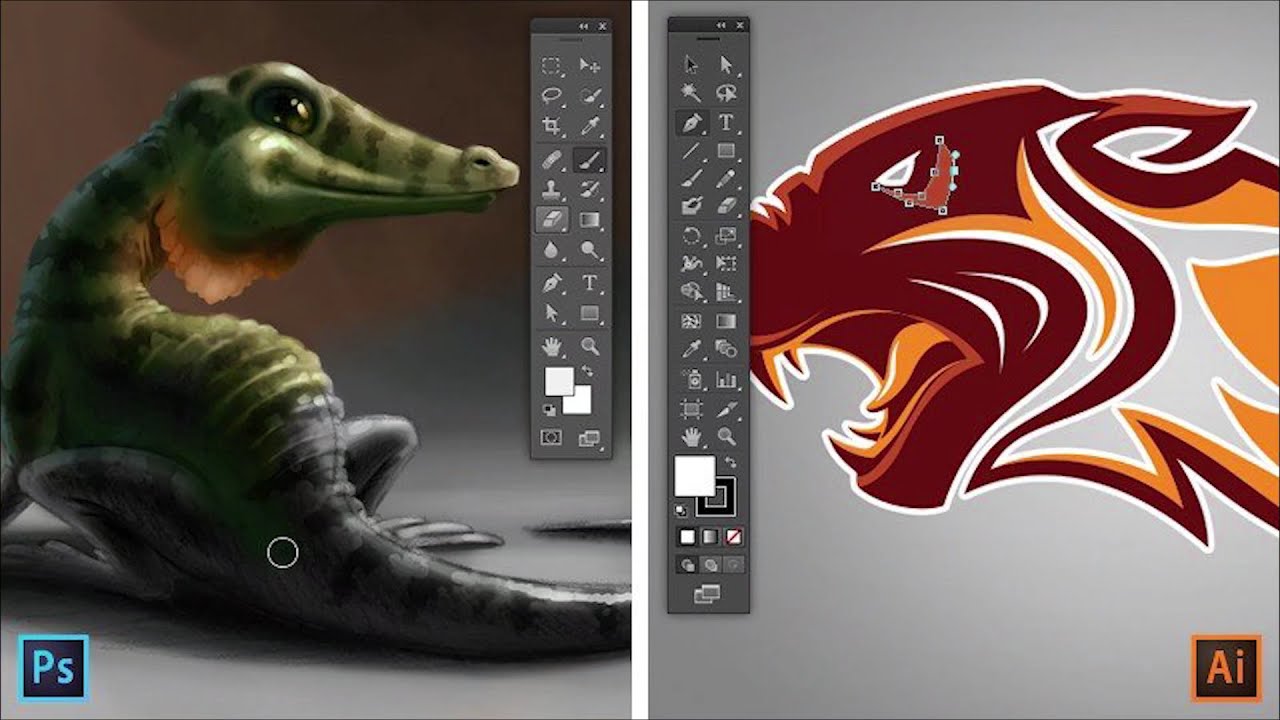Select the Move tool in Photoshop
This screenshot has height=720, width=1280.
590,66
